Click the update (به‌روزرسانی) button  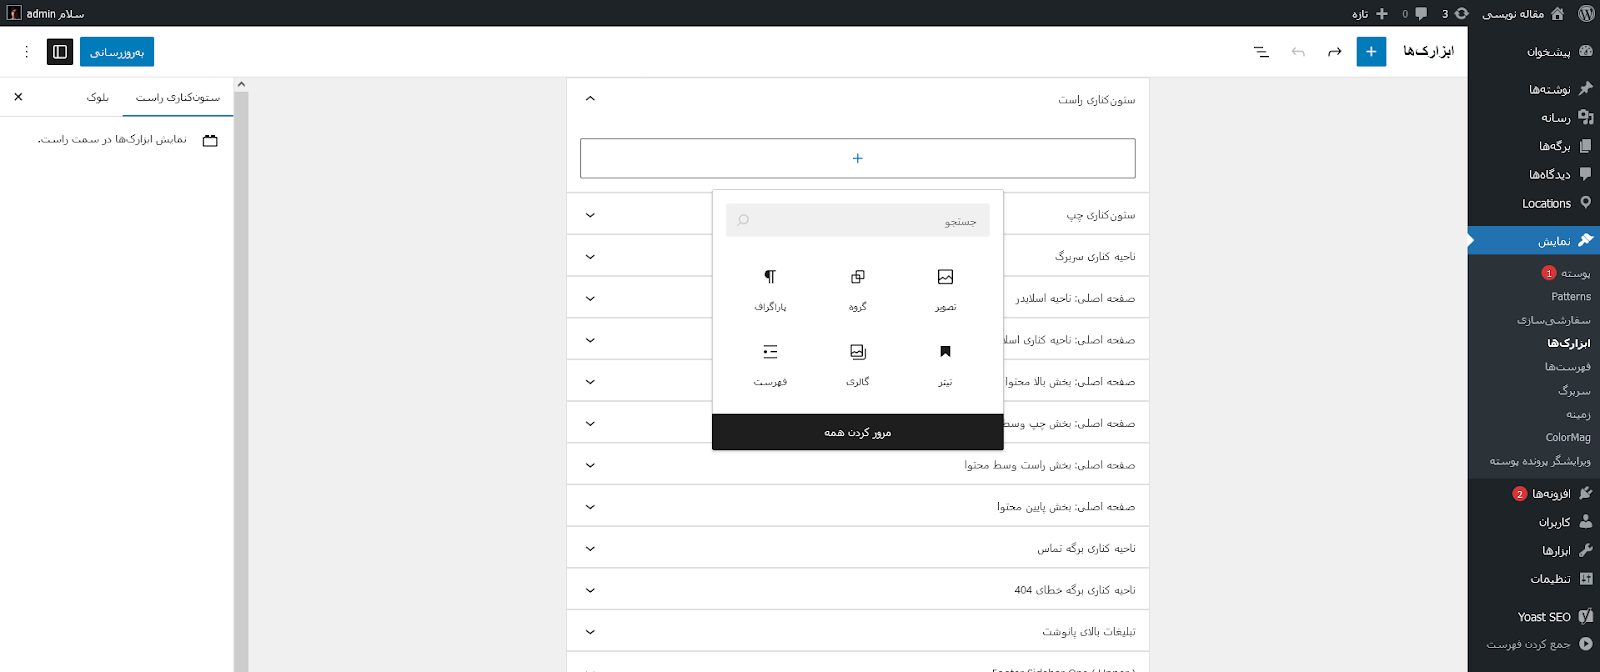[117, 51]
